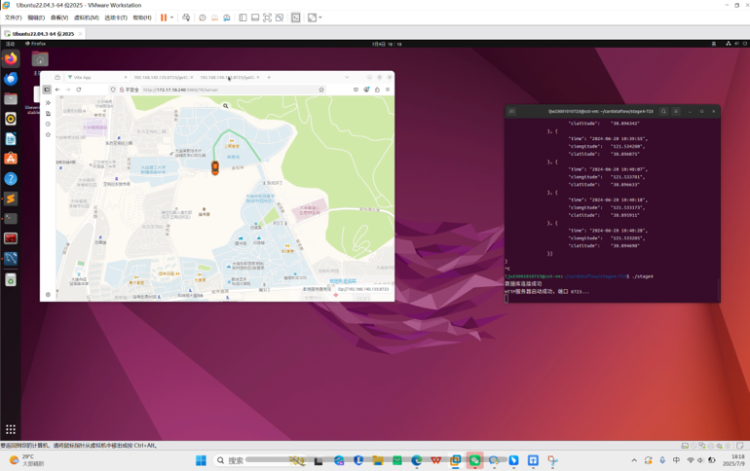Open Rhythmbox music player in dock
This screenshot has height=471, width=750.
coord(11,118)
